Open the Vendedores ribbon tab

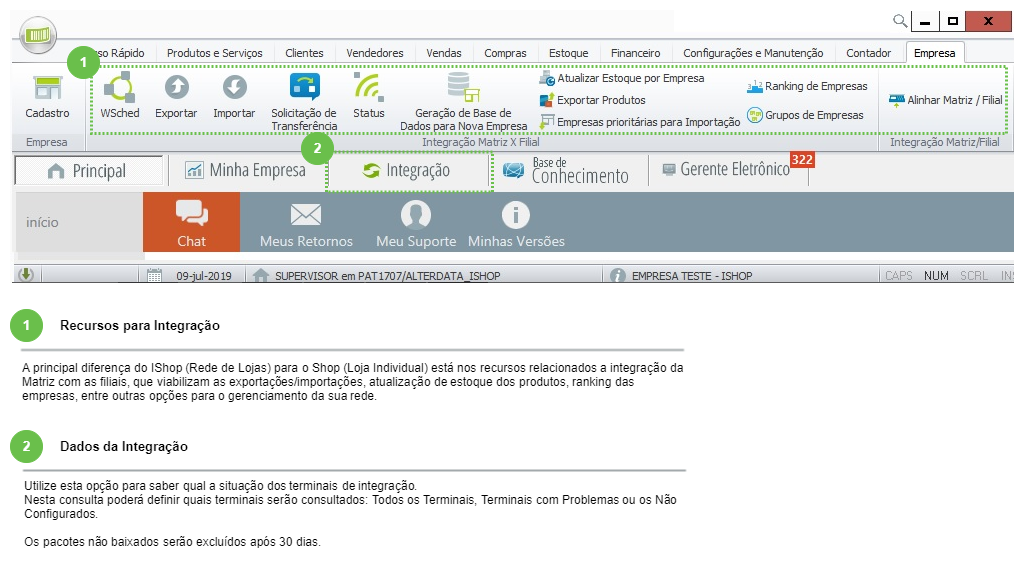[x=375, y=53]
